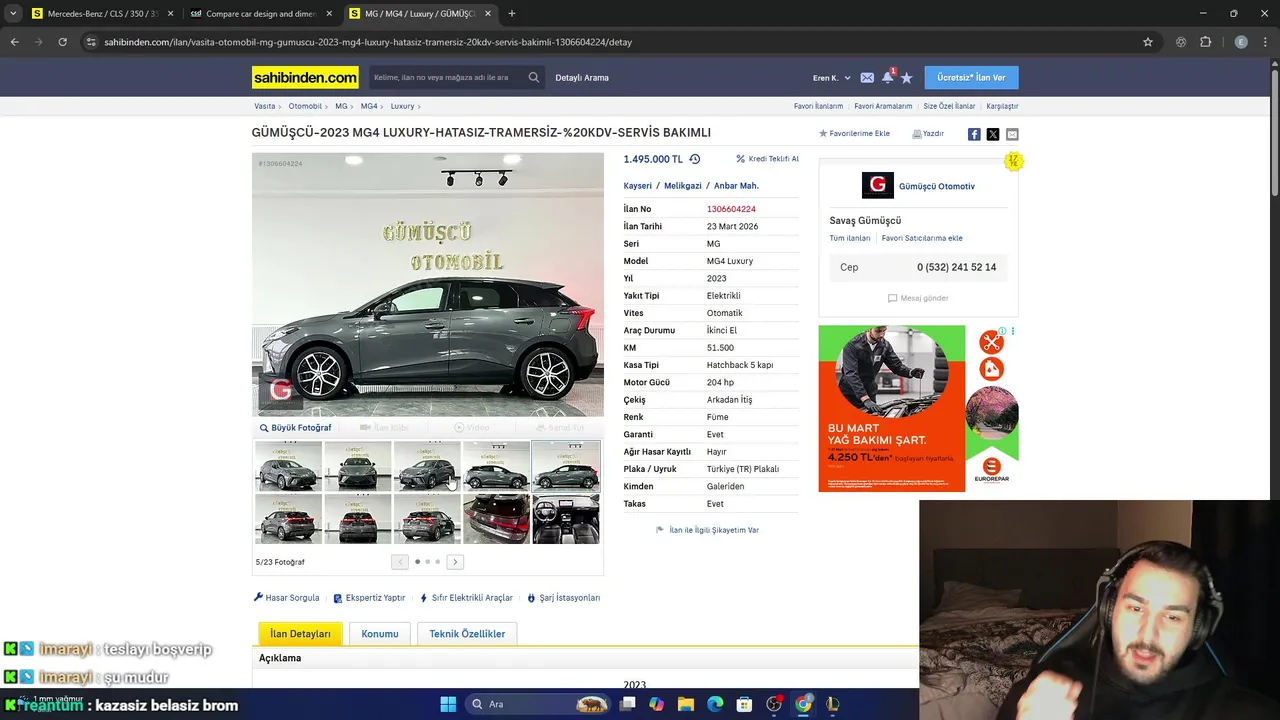Click the sahibinden.com logo

(x=305, y=77)
